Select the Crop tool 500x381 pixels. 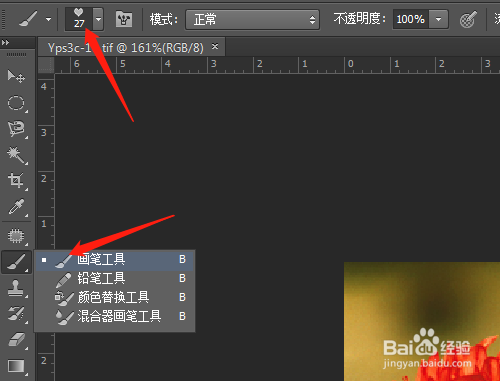(16, 181)
